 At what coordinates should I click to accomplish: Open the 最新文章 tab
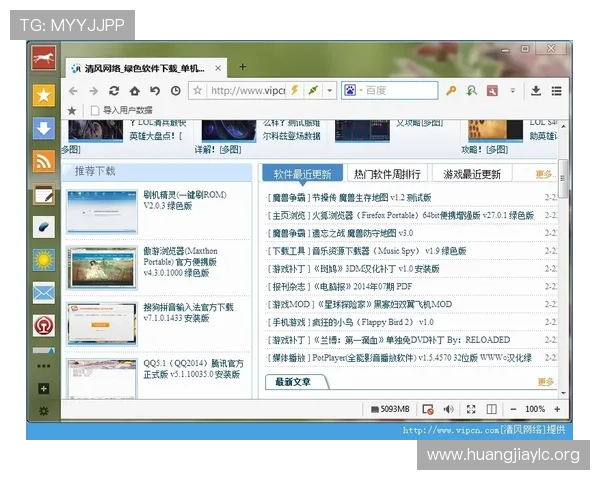pyautogui.click(x=293, y=382)
